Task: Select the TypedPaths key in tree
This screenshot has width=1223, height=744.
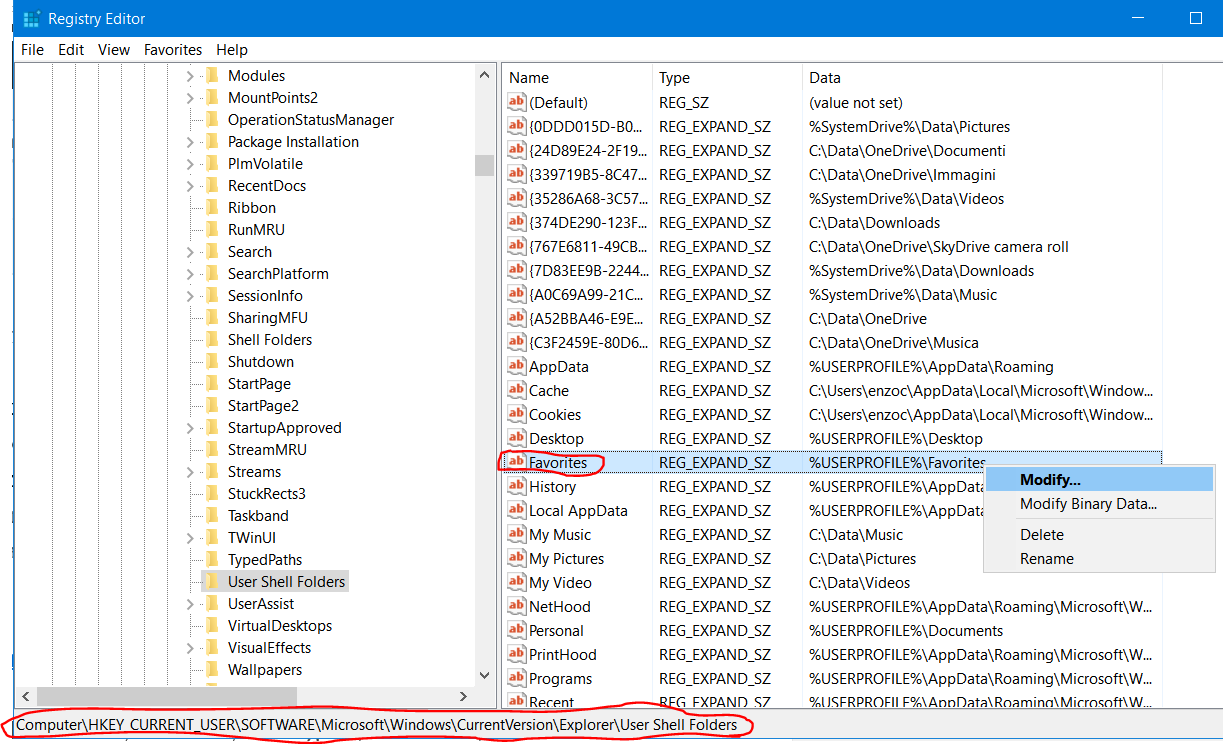Action: [x=265, y=560]
